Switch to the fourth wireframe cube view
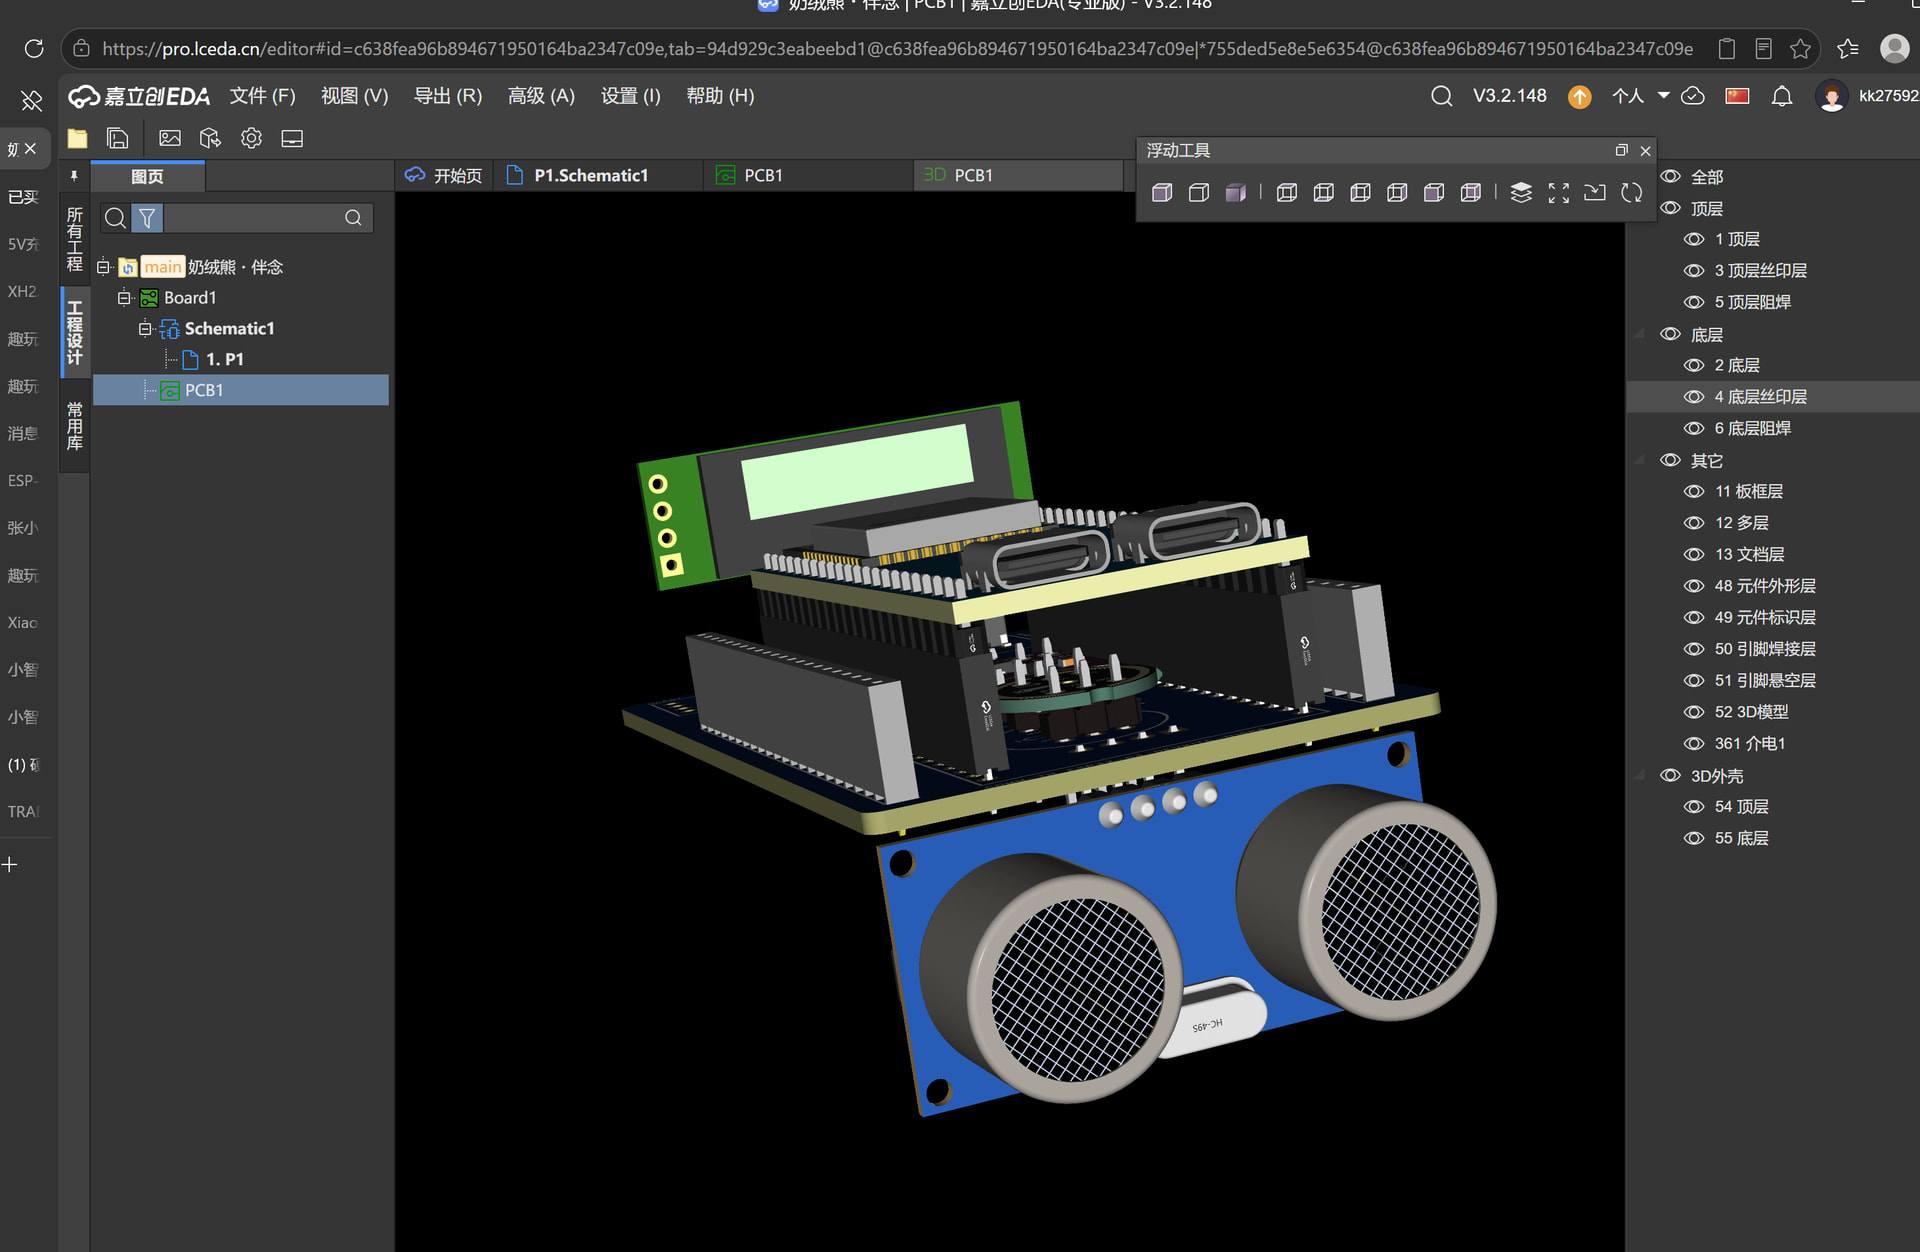 (1397, 192)
